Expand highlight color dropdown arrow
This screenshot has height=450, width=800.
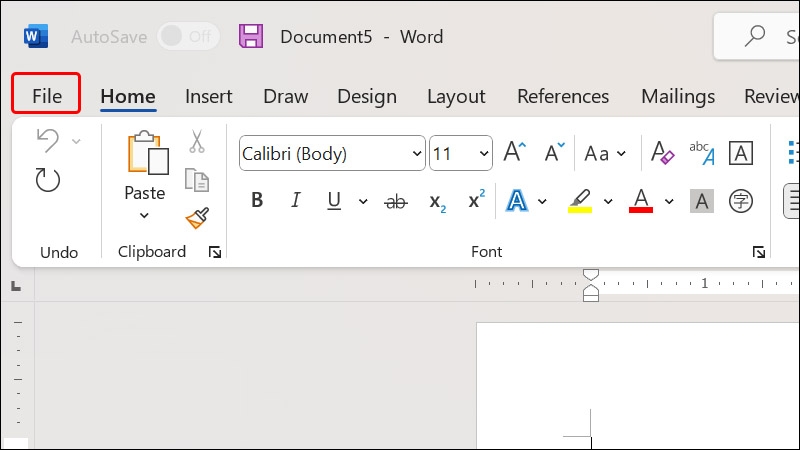[x=608, y=202]
